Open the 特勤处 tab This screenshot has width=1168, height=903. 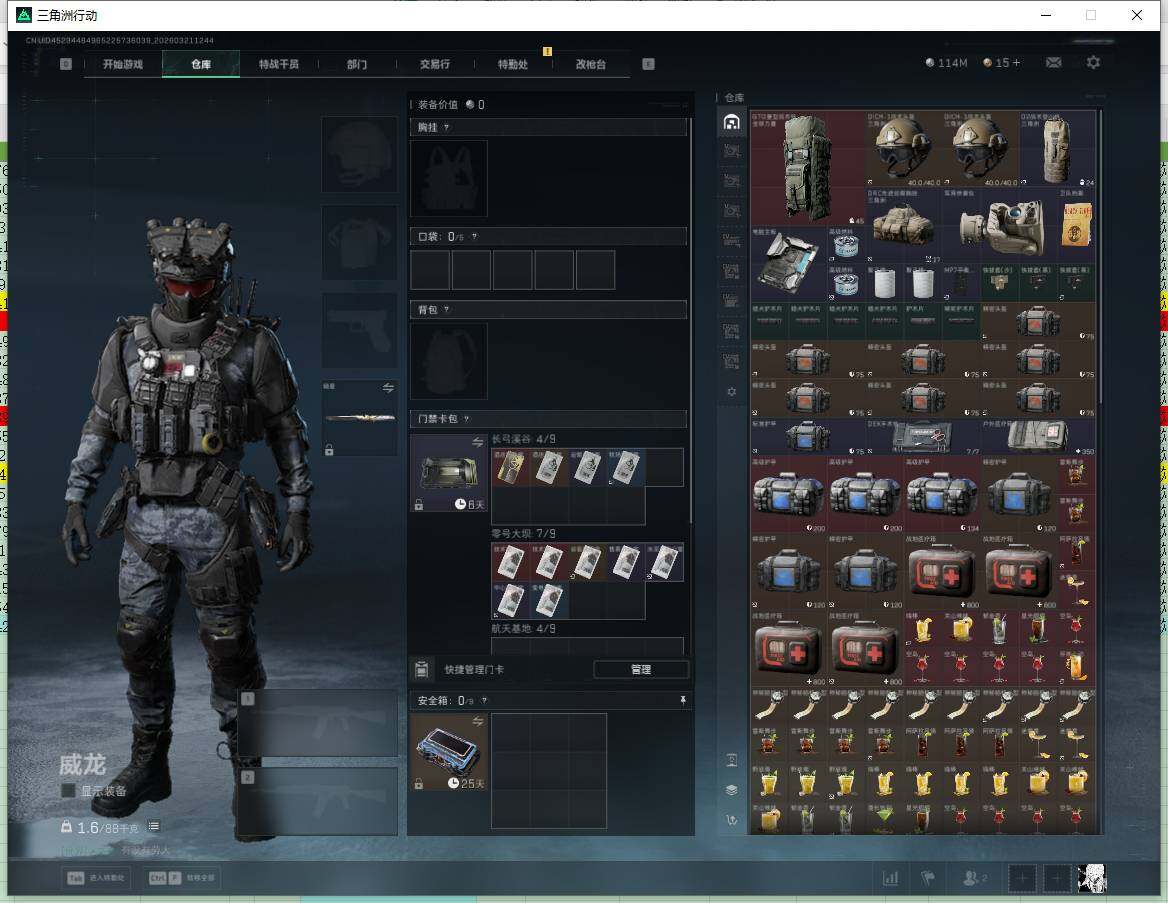[x=513, y=64]
